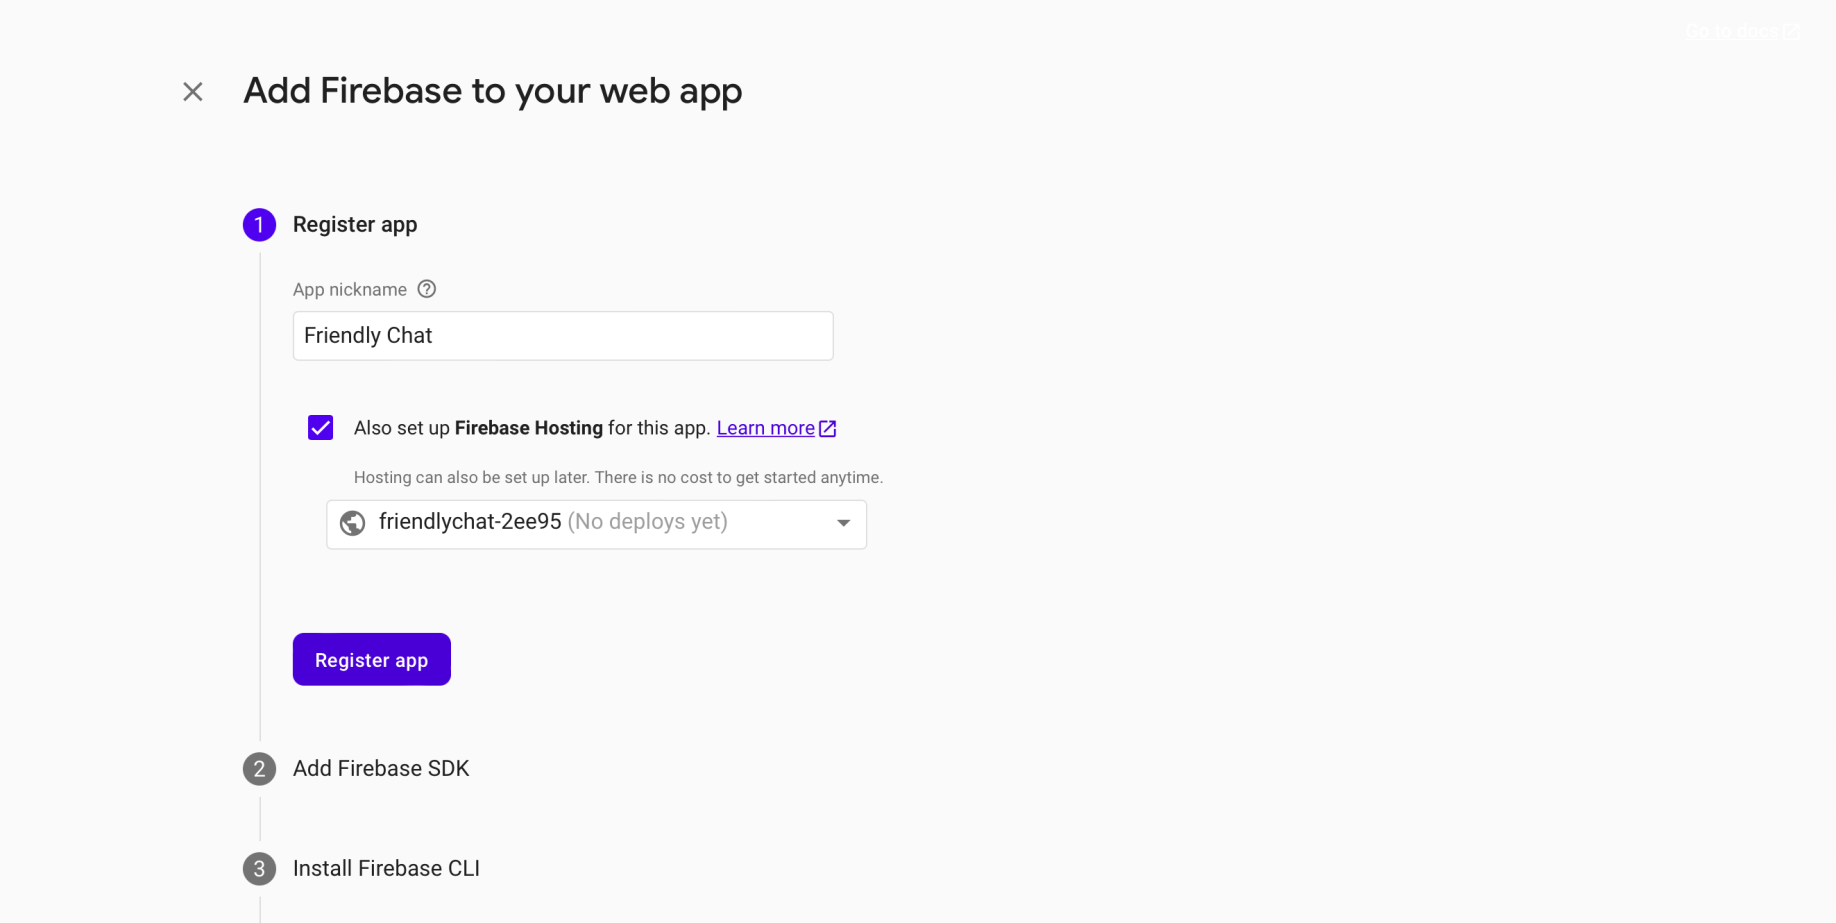Image resolution: width=1836 pixels, height=923 pixels.
Task: Click the hosting site dropdown arrow
Action: coord(844,523)
